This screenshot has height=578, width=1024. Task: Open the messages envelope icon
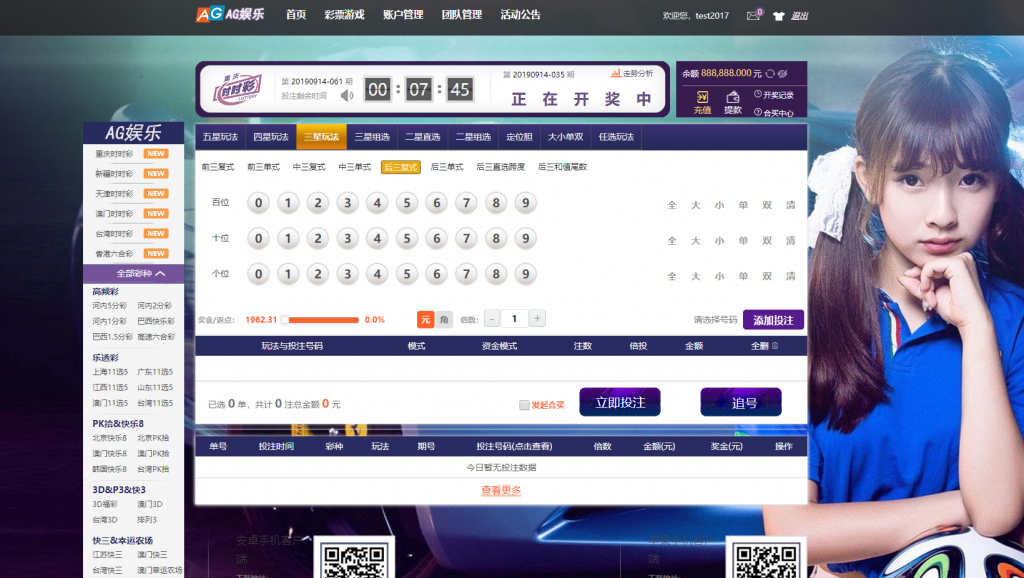(753, 16)
